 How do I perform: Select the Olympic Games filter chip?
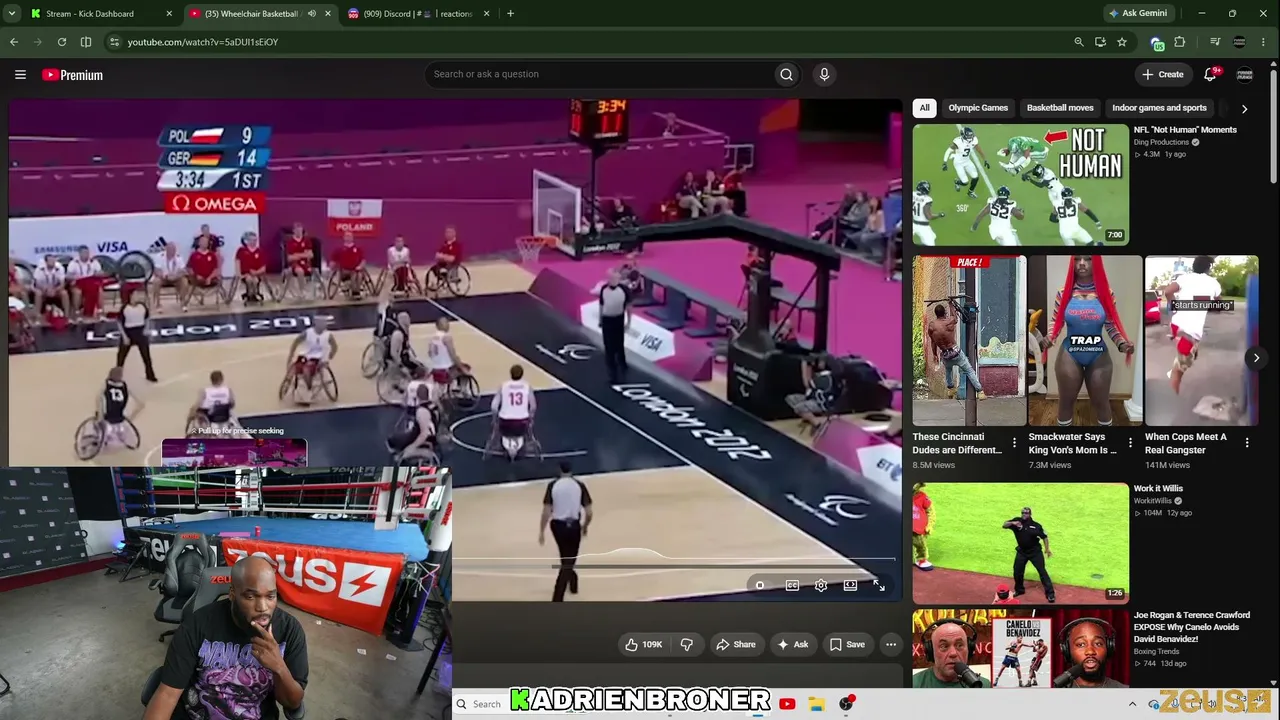978,108
